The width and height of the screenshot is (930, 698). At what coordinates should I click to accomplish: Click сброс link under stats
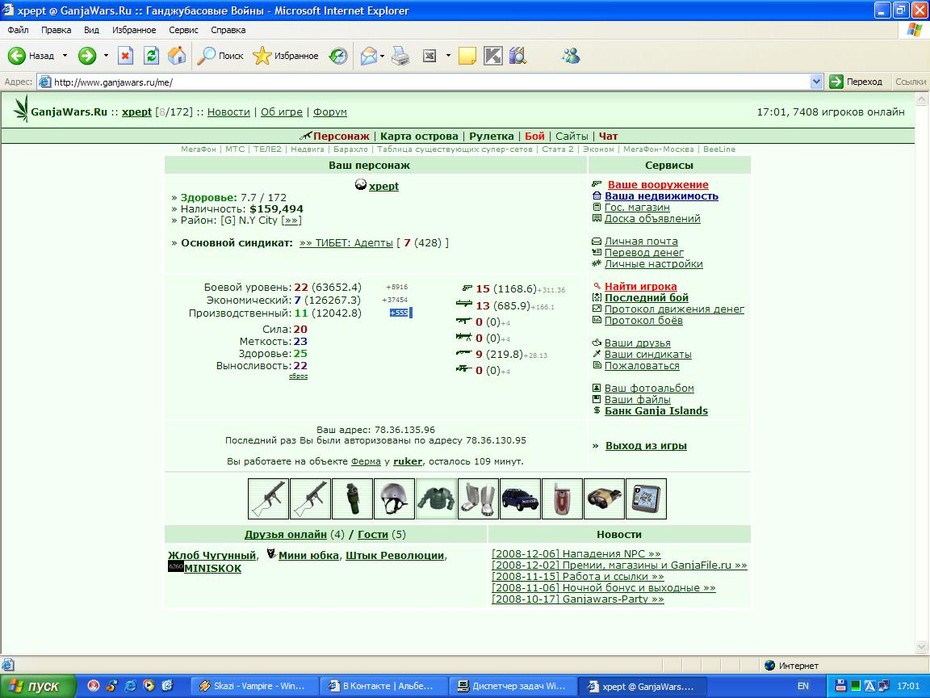pyautogui.click(x=298, y=377)
